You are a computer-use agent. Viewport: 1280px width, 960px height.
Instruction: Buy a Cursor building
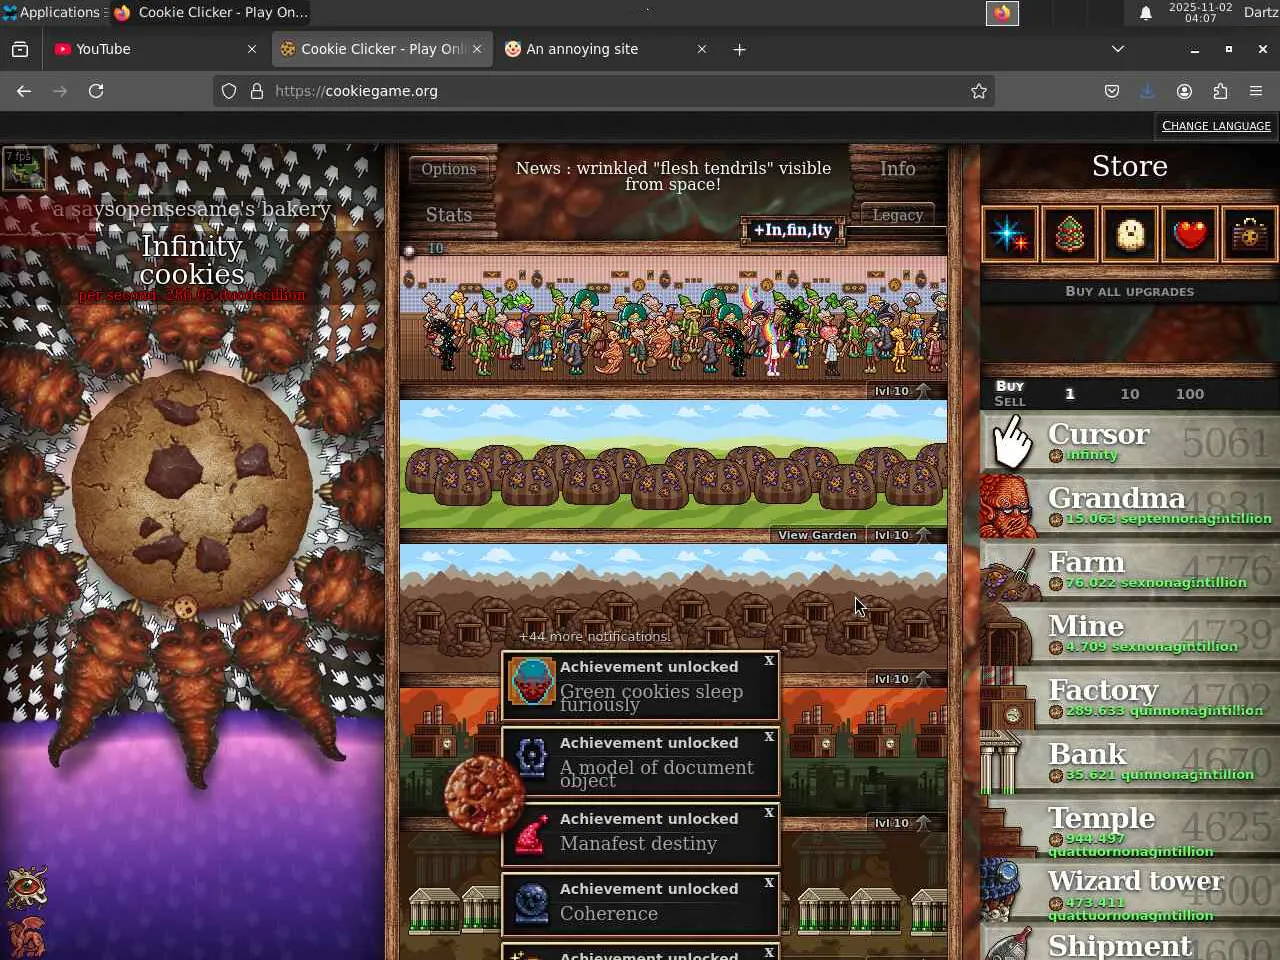1130,441
